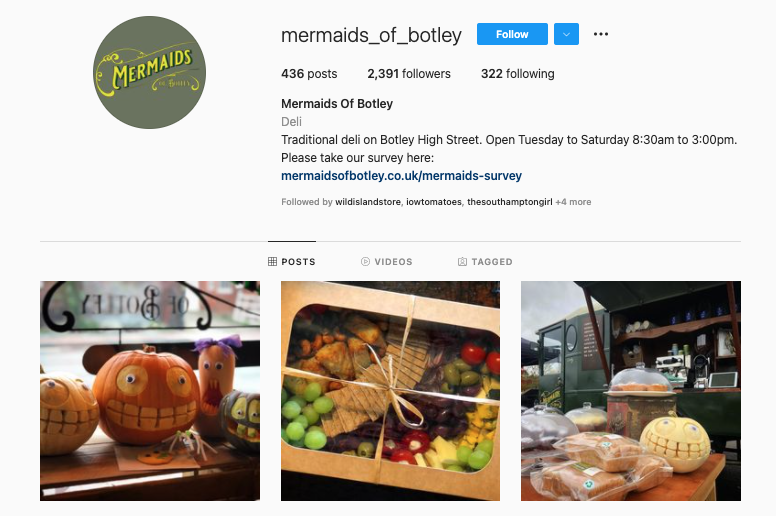Viewport: 776px width, 516px height.
Task: Open the carved pumpkins window display post
Action: pos(150,391)
